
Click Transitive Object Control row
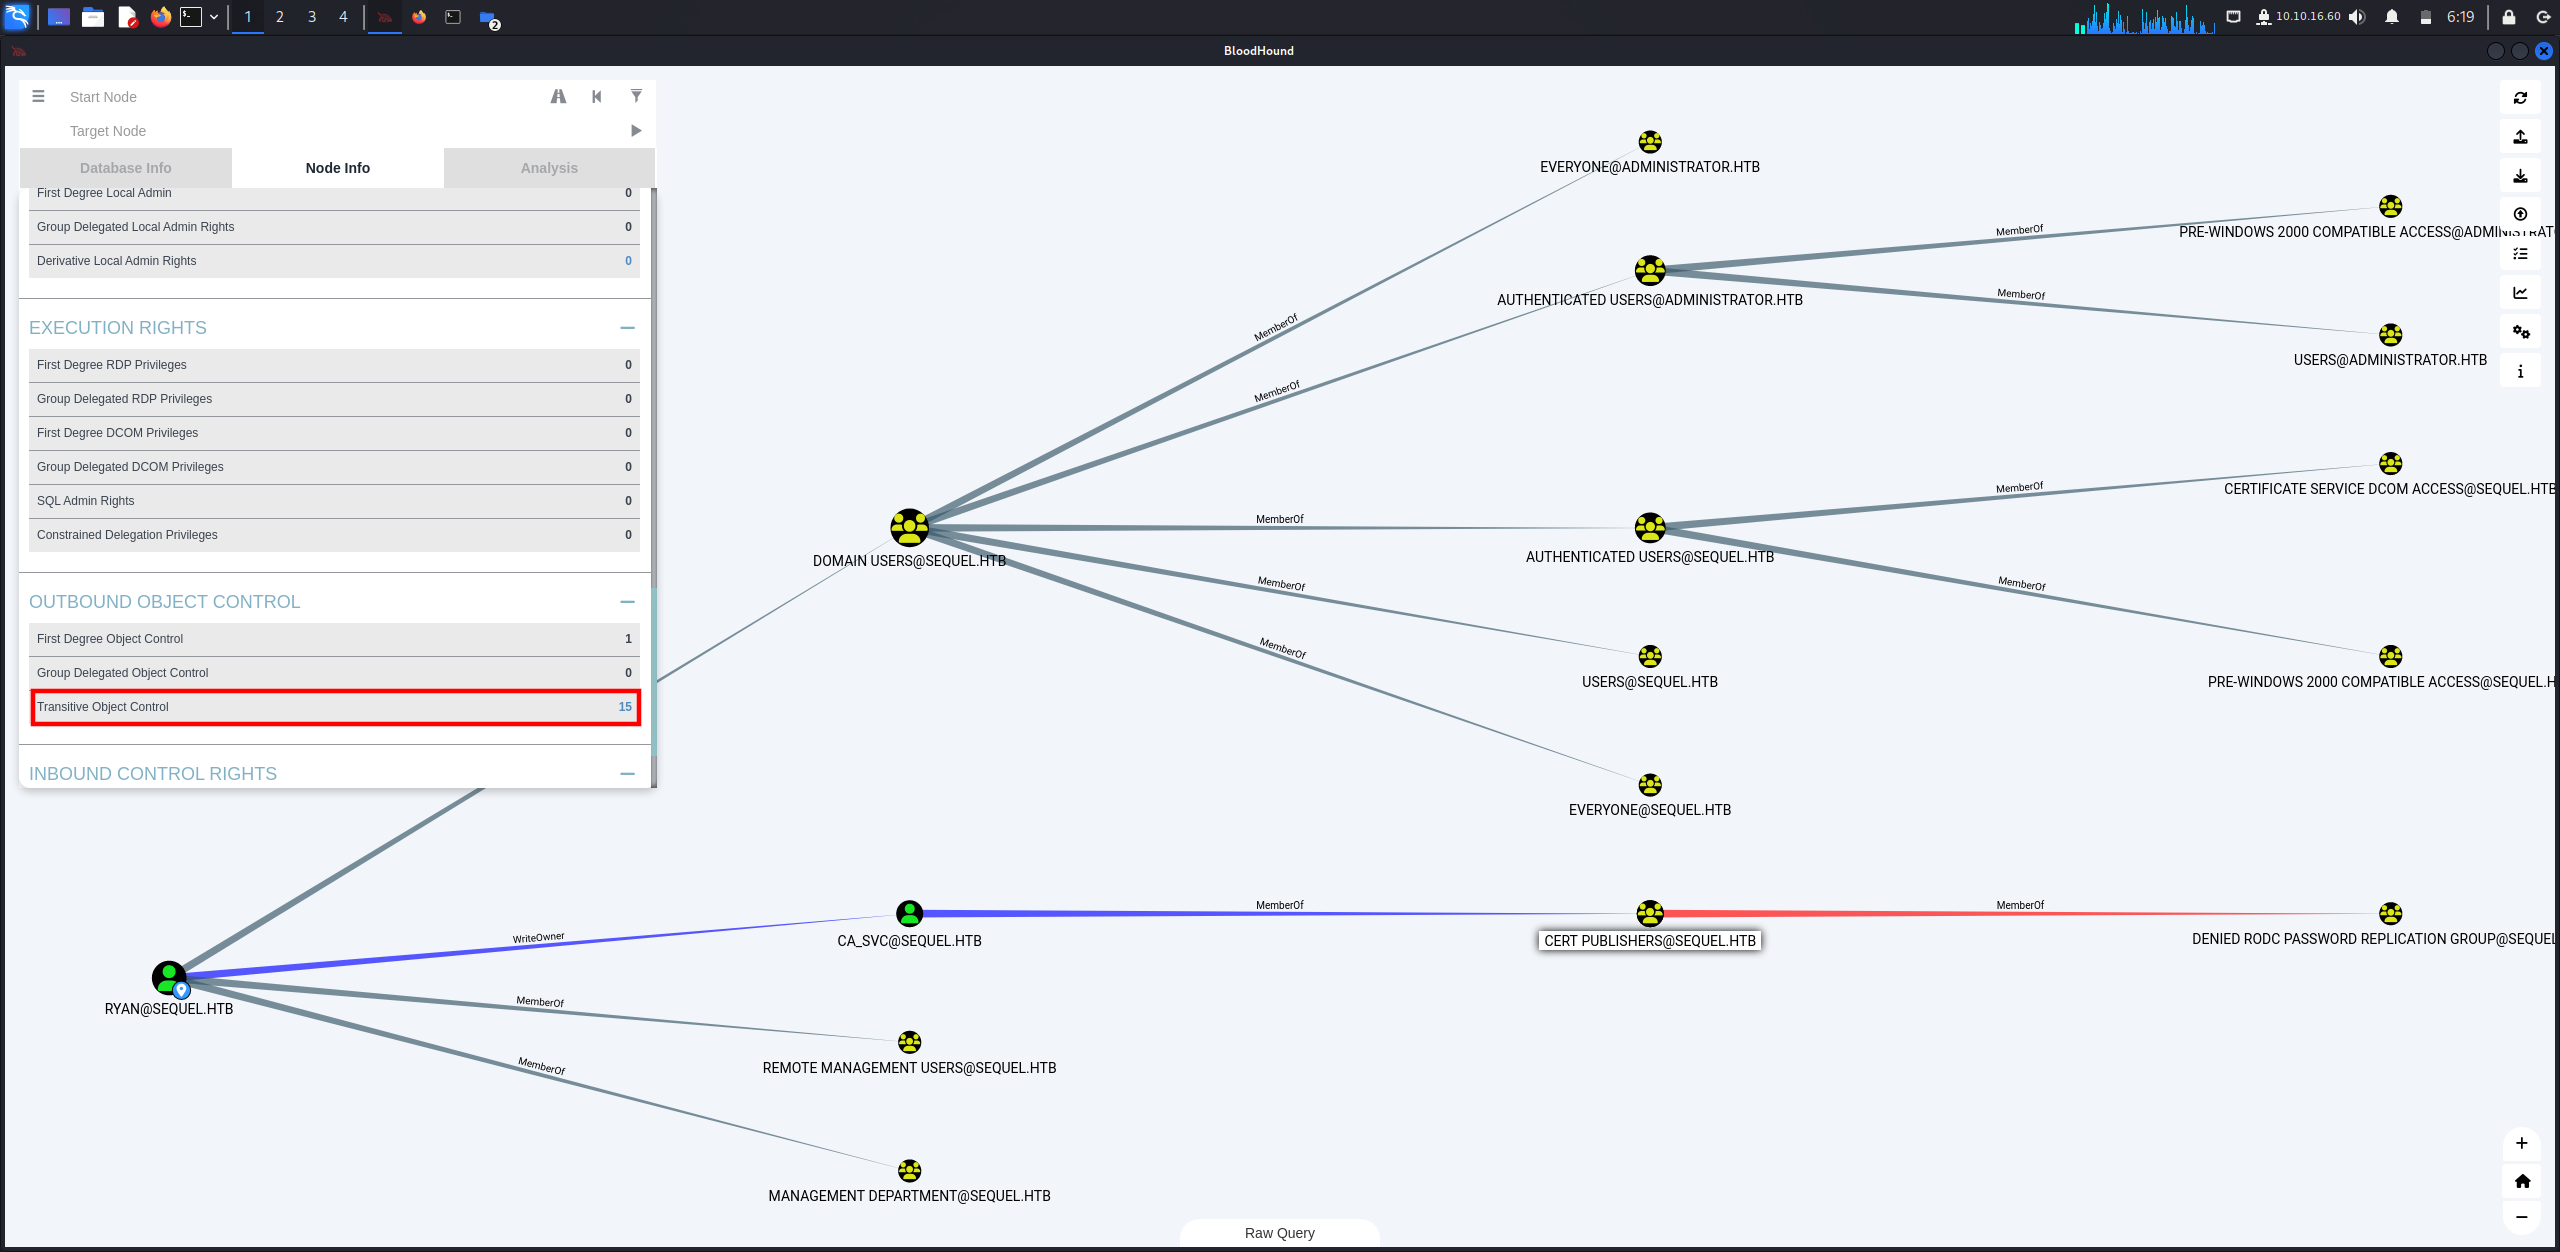tap(334, 707)
